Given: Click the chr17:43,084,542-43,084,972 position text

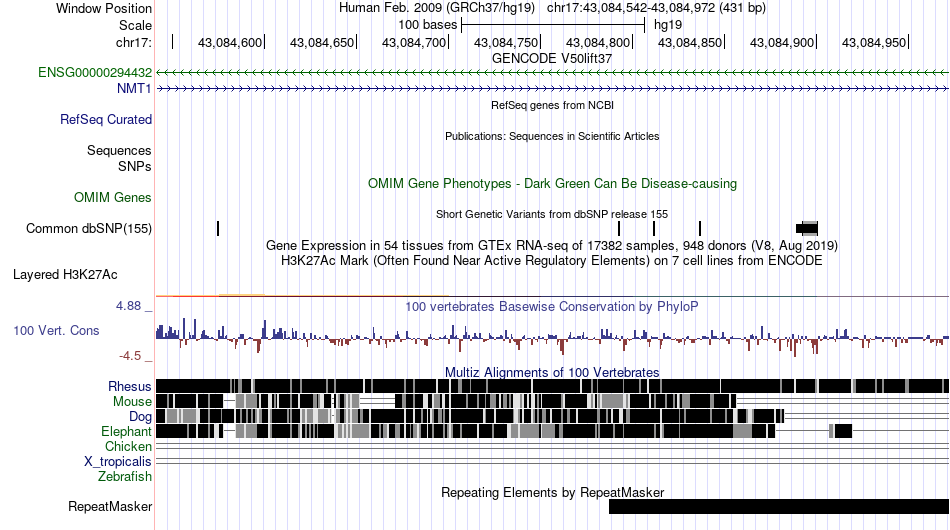Looking at the screenshot, I should coord(656,8).
